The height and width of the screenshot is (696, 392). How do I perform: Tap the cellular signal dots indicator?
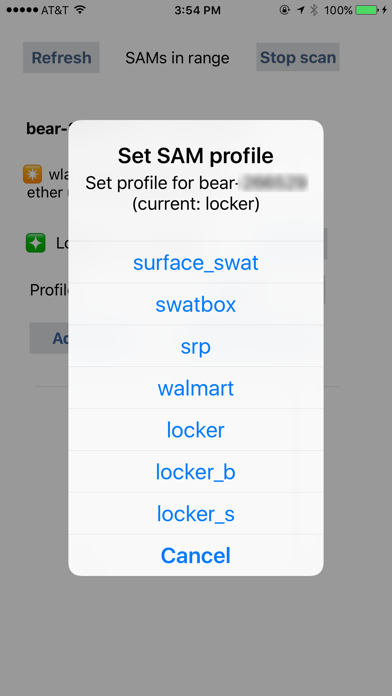(x=22, y=10)
